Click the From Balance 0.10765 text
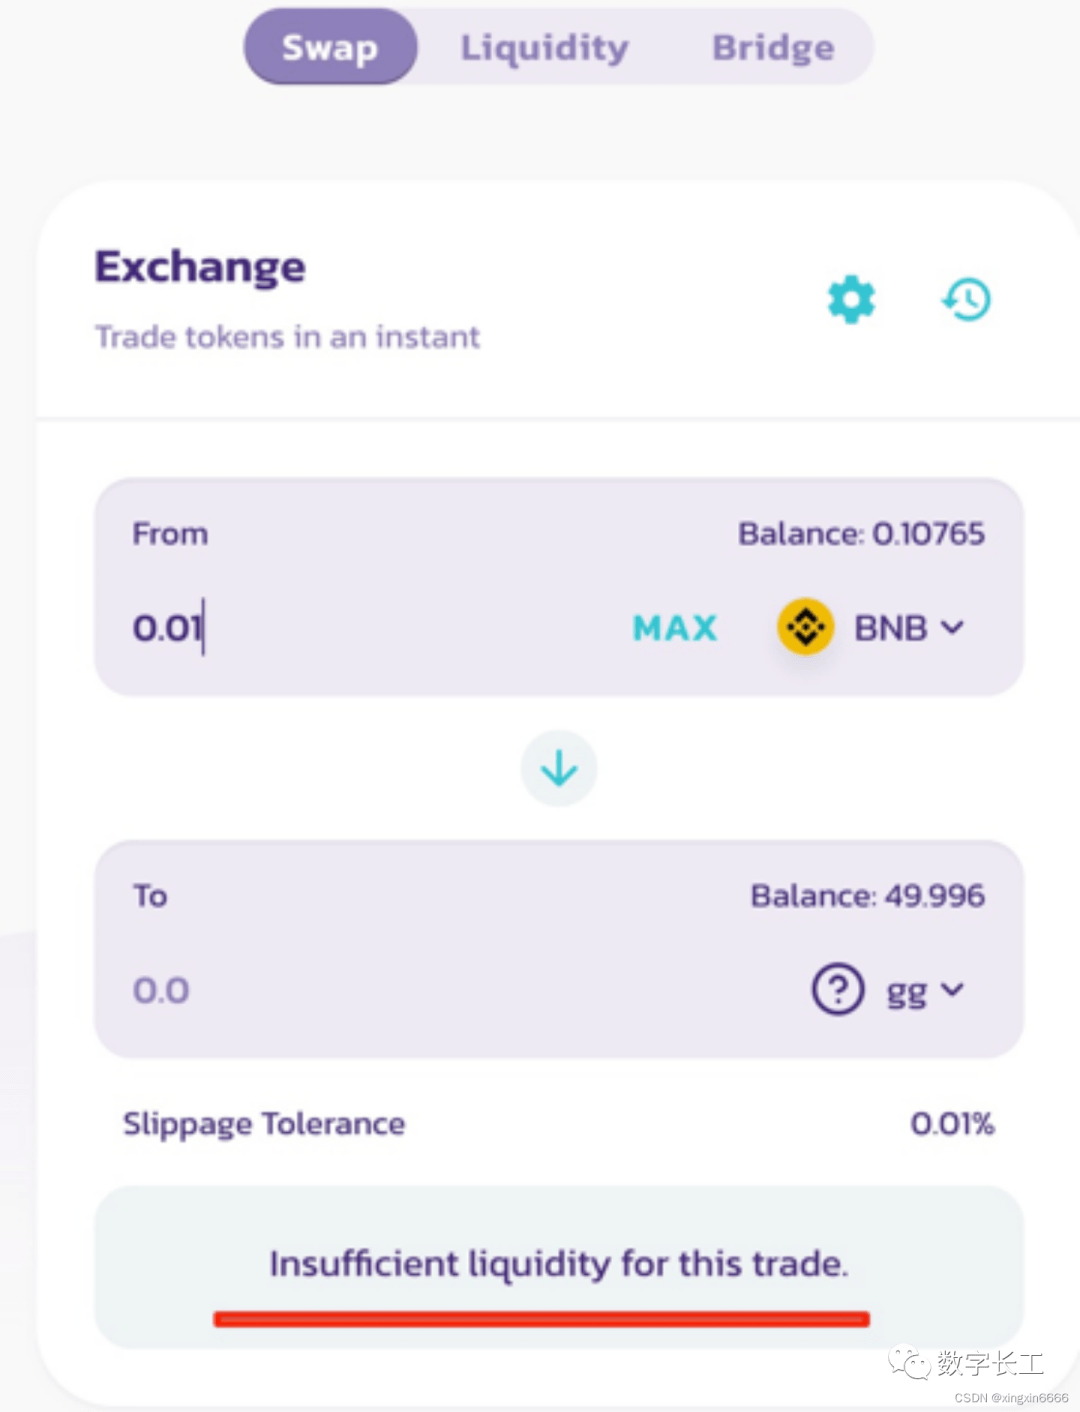 coord(861,534)
